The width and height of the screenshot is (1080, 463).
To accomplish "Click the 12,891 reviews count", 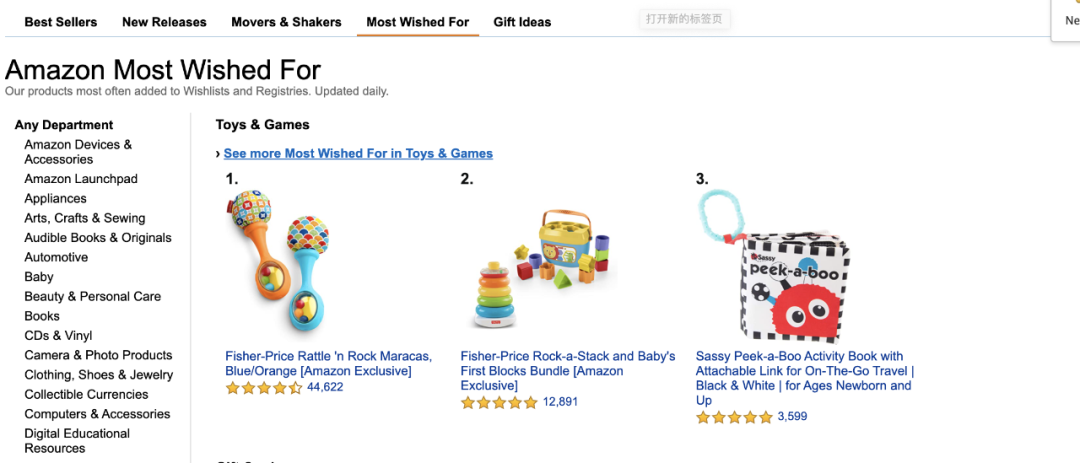I will coord(560,402).
